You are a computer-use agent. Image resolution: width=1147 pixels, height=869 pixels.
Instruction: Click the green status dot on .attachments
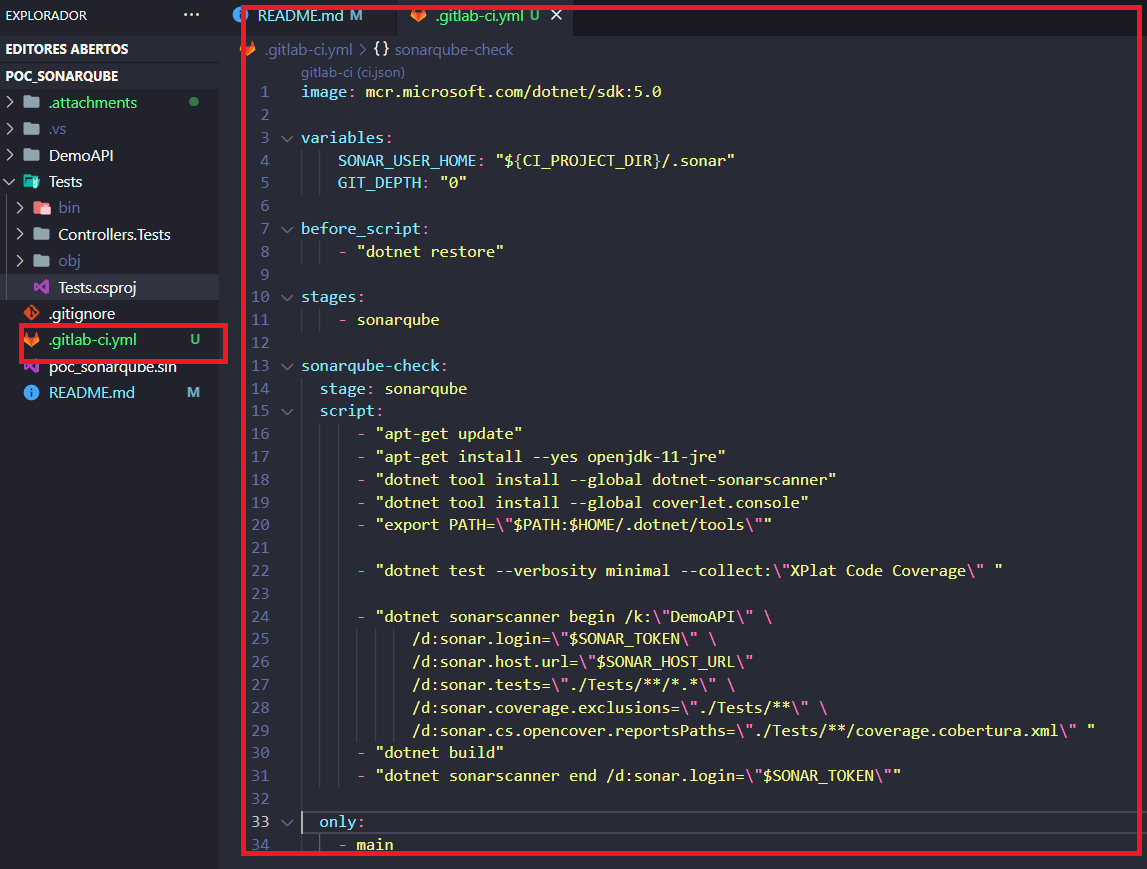[194, 102]
